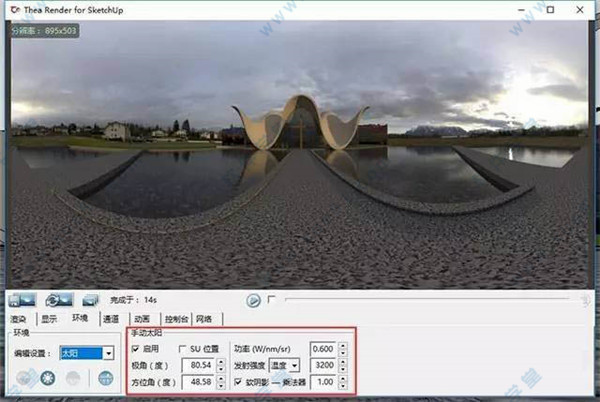Viewport: 600px width, 402px height.
Task: Open the 发射强度 dropdown showing 温度
Action: coord(284,365)
